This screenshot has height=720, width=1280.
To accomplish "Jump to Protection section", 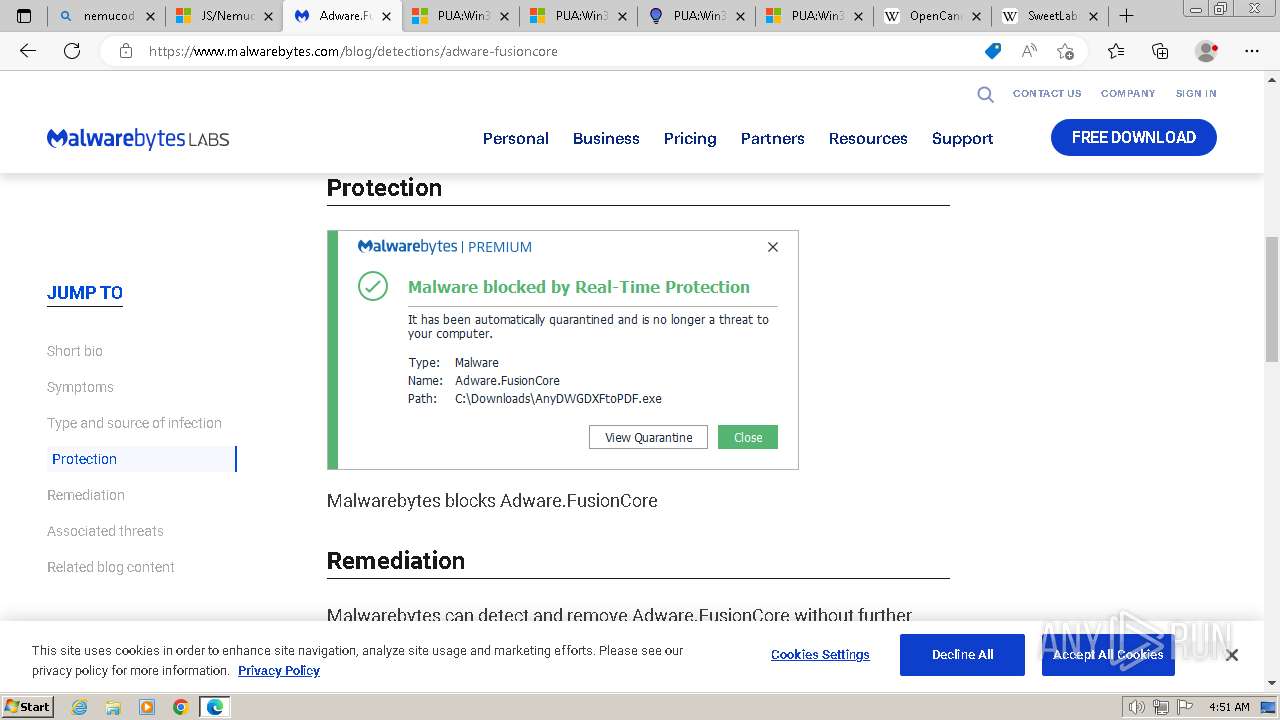I will pos(84,459).
